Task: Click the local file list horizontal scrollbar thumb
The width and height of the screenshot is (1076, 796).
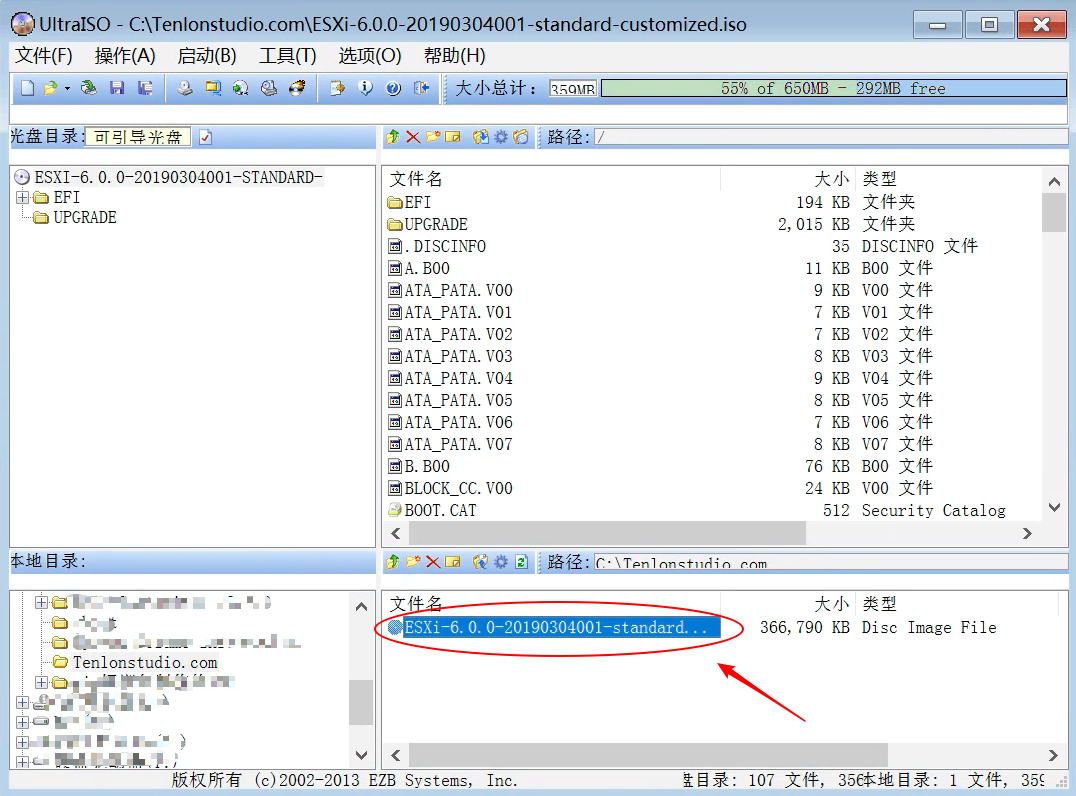Action: click(x=648, y=756)
